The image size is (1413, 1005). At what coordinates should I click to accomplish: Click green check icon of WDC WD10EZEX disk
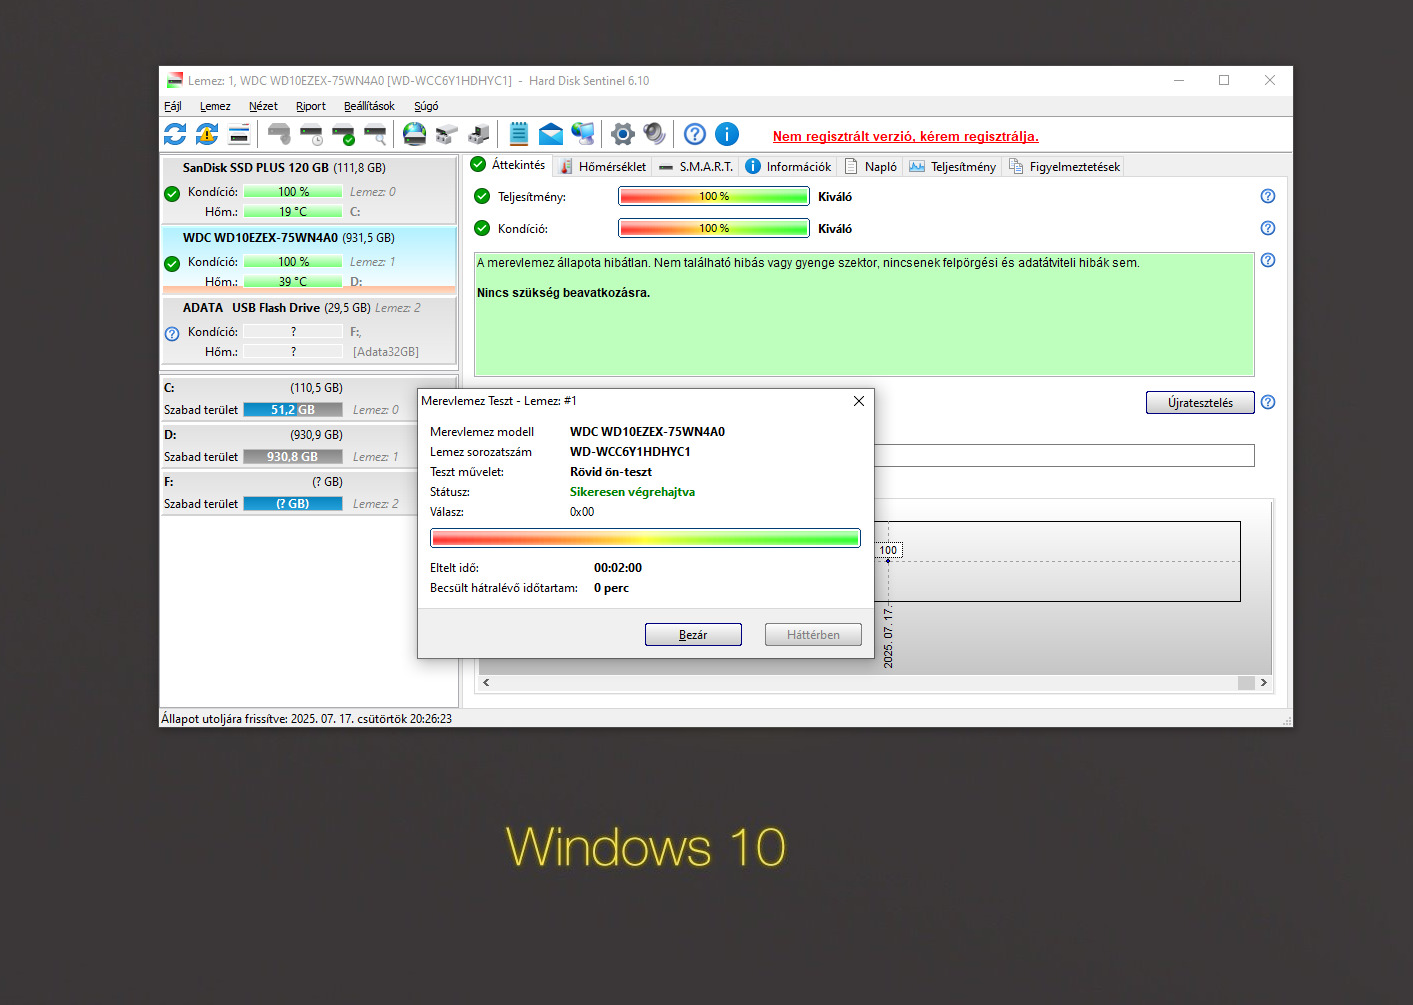172,264
